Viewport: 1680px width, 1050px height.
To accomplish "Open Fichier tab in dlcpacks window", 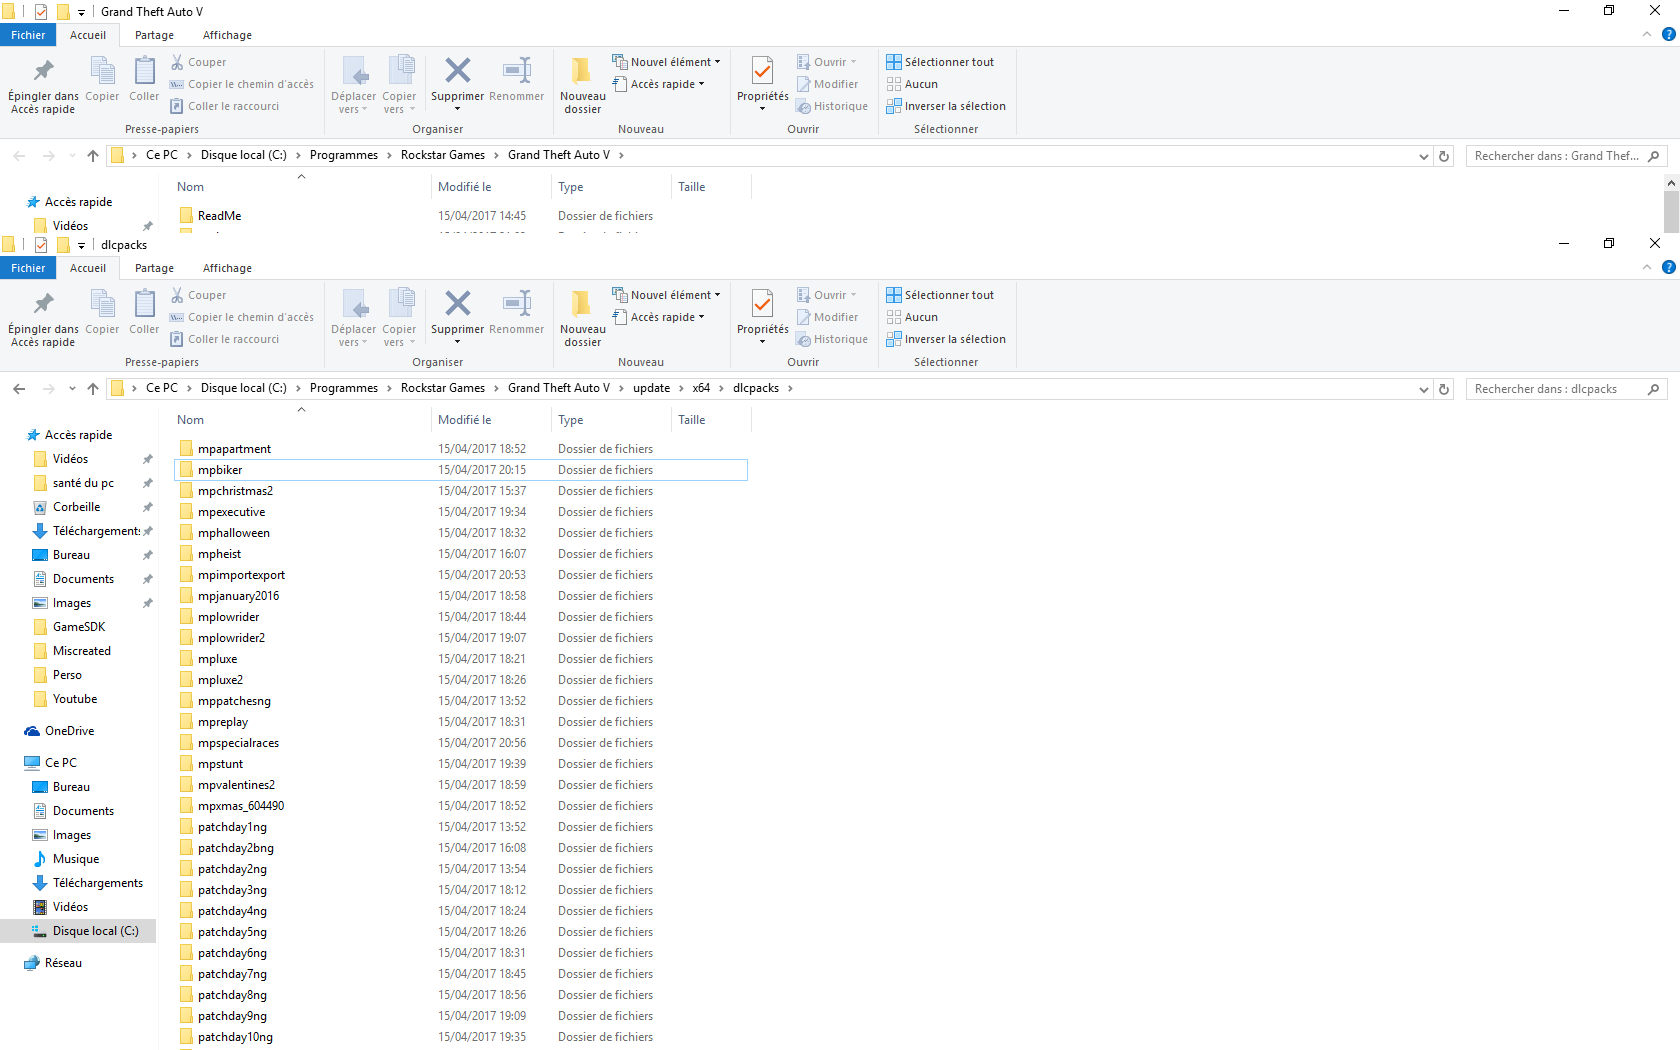I will point(28,268).
